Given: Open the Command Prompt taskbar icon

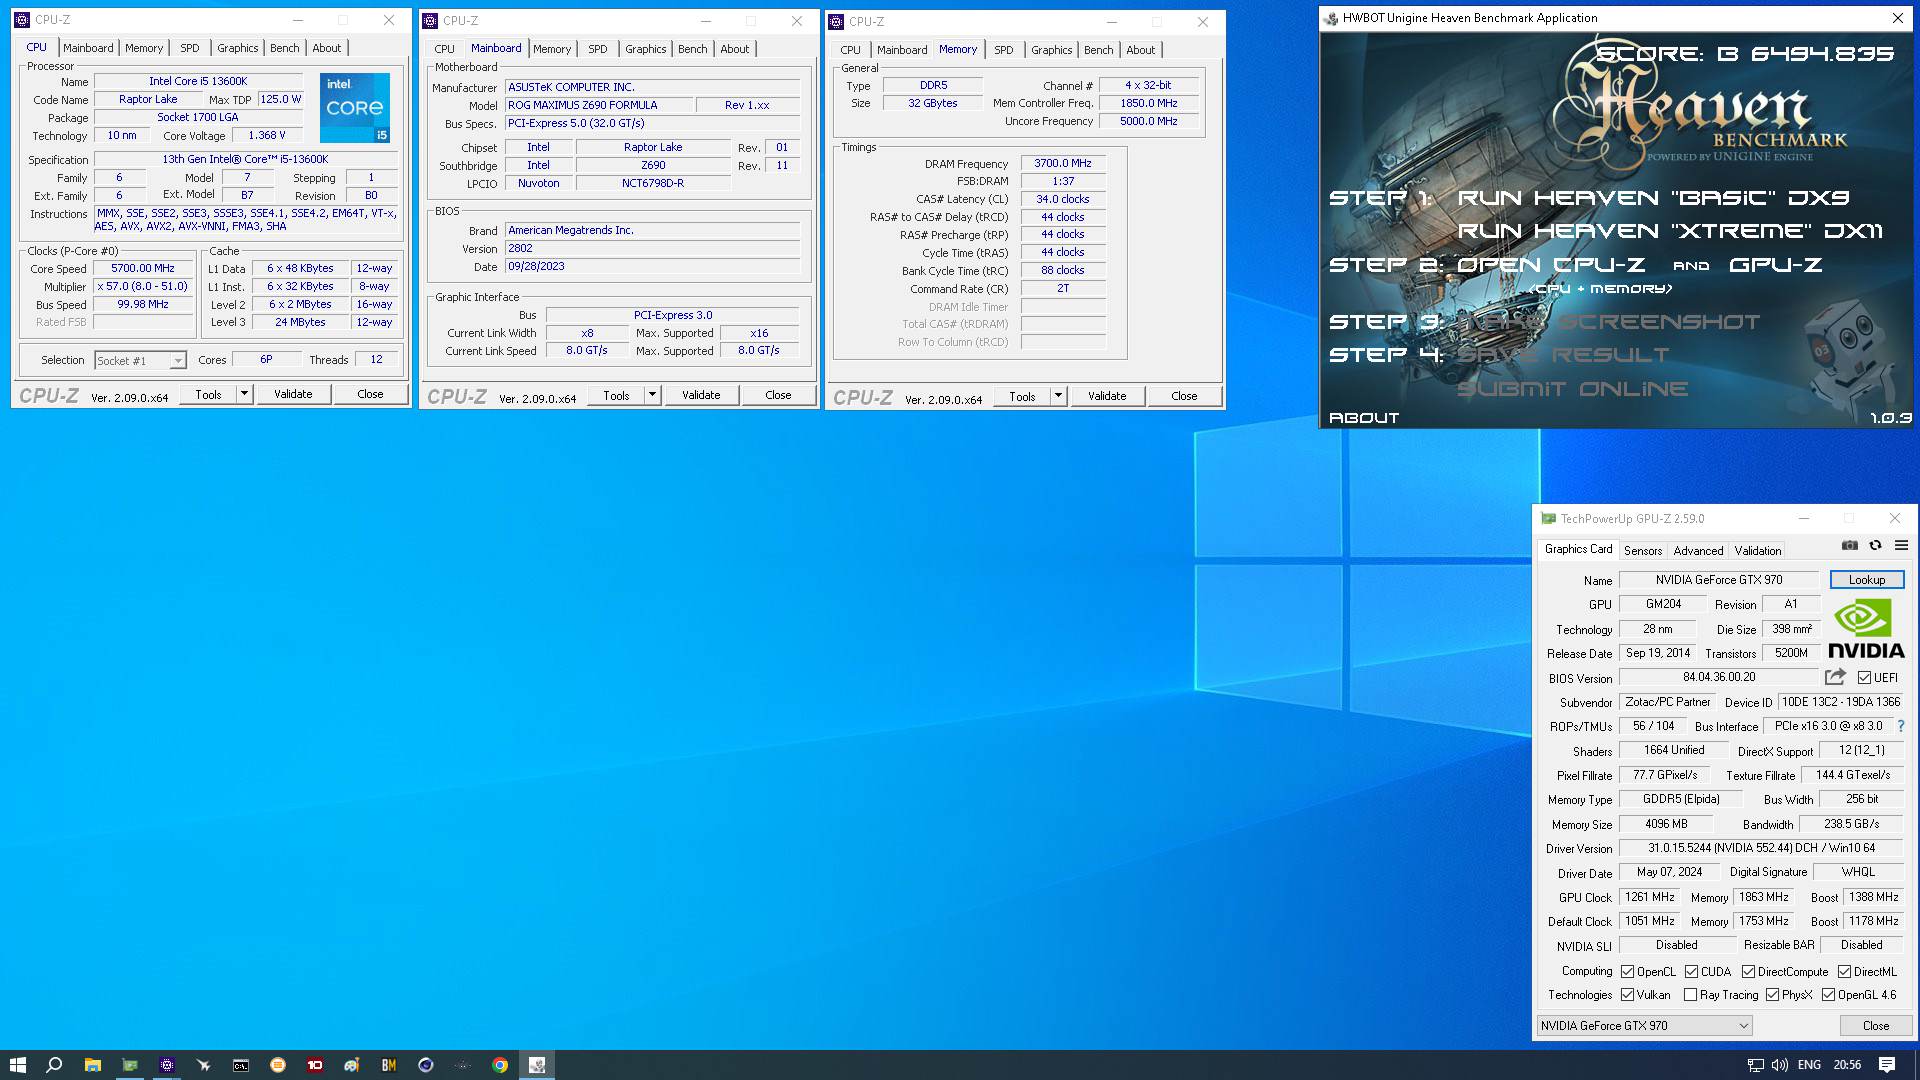Looking at the screenshot, I should click(241, 1065).
